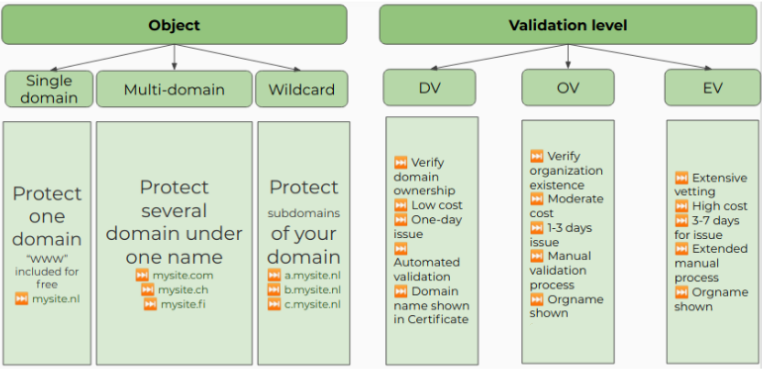Click the orange icon before mysite.com
763x371 pixels.
point(142,275)
